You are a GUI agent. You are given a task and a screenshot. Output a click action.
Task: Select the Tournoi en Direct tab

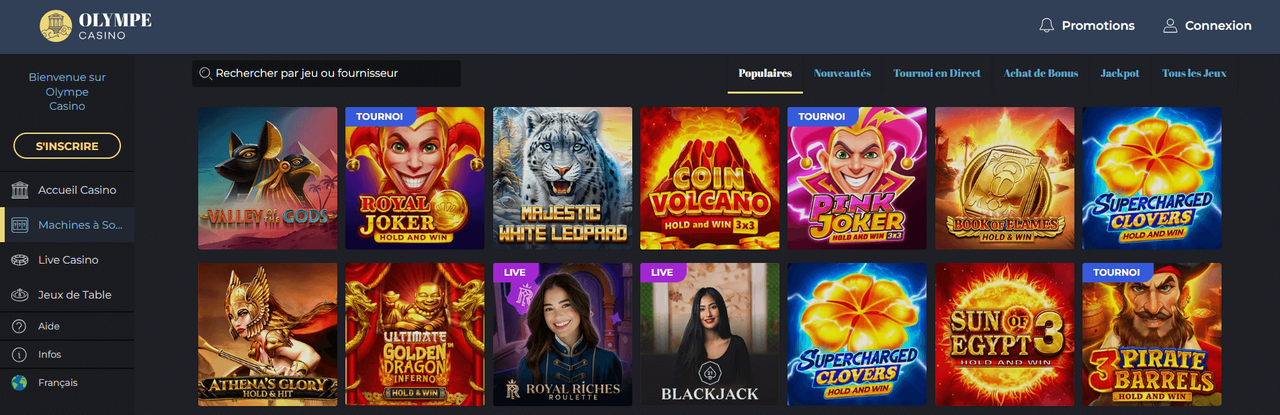pos(937,73)
